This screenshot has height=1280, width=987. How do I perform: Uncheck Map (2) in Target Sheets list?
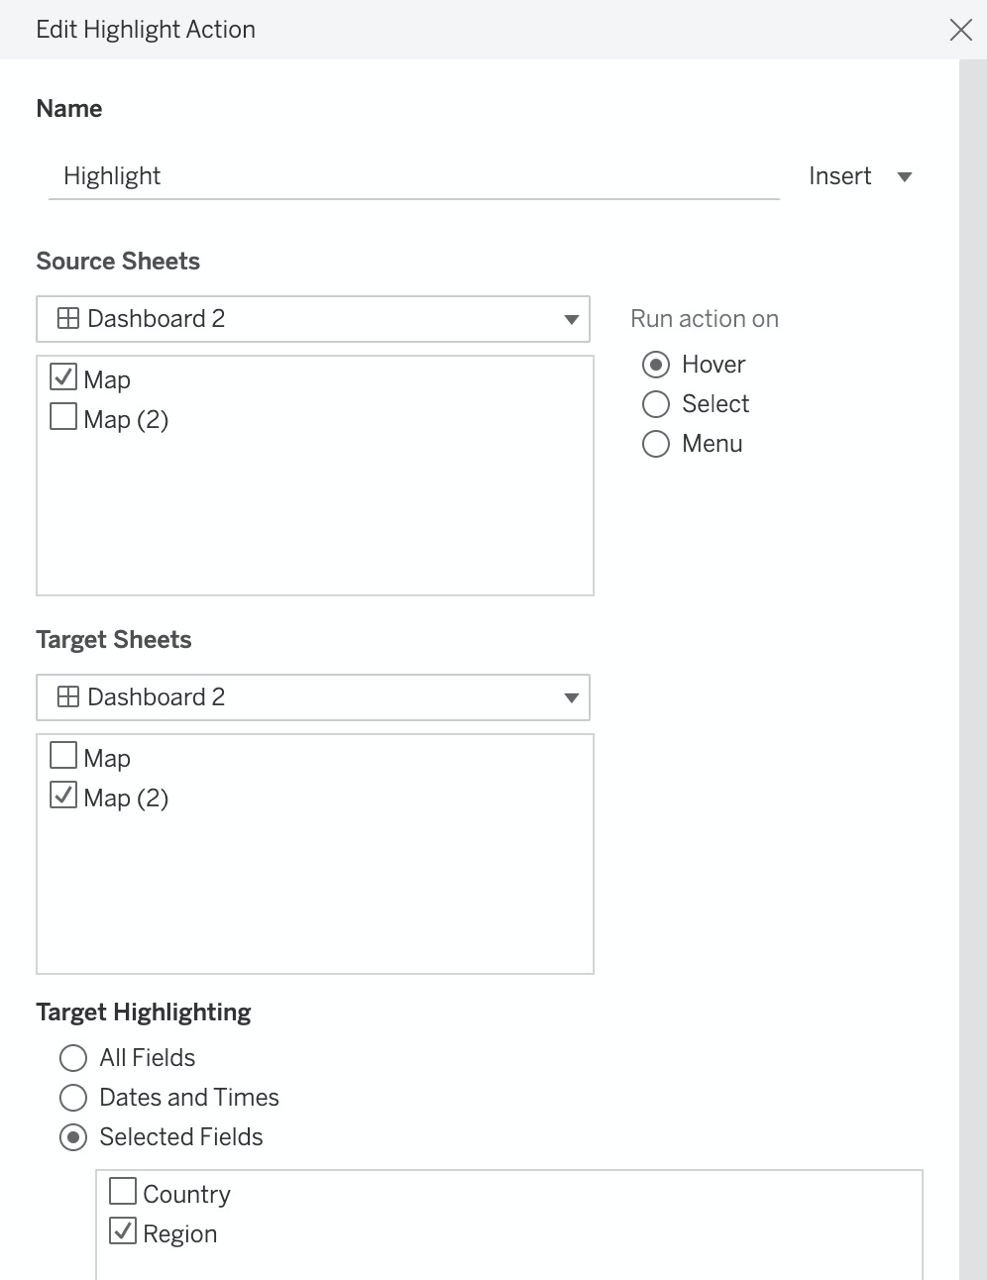(x=63, y=795)
